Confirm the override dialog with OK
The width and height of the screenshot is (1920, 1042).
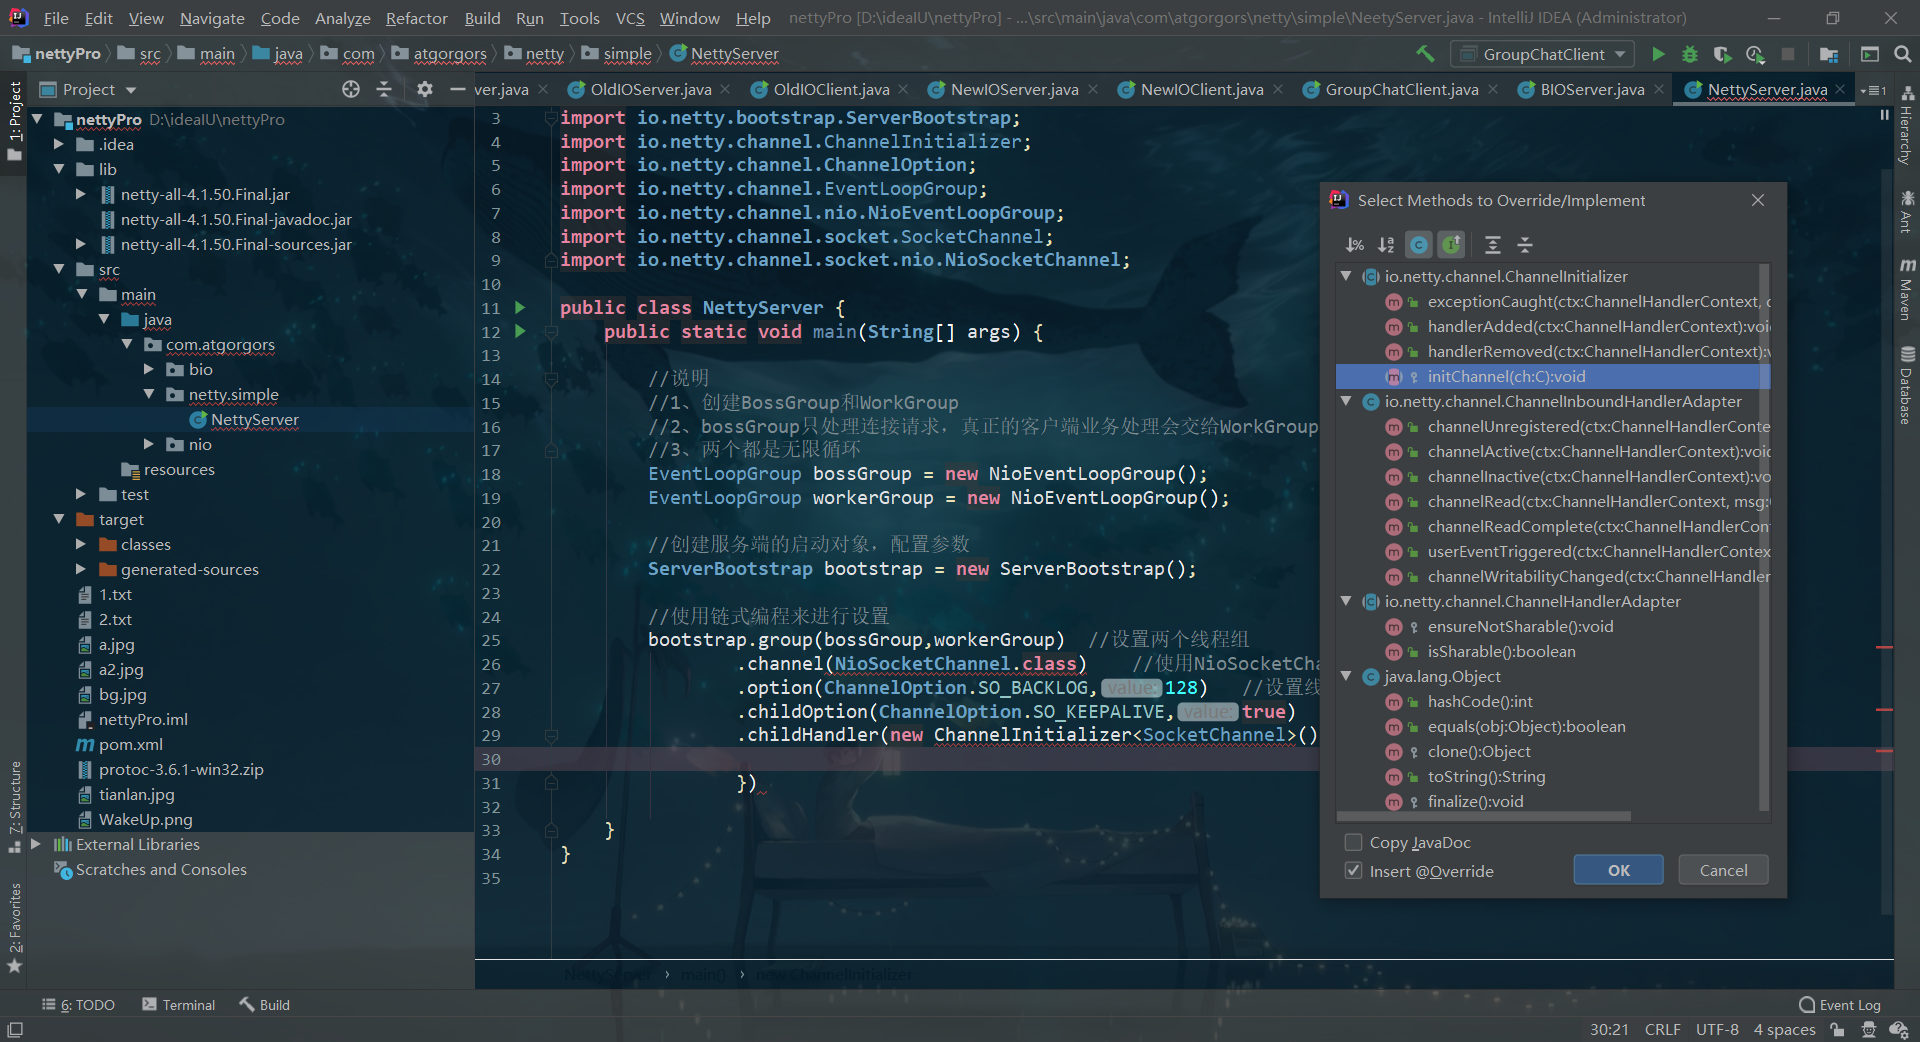click(x=1618, y=870)
